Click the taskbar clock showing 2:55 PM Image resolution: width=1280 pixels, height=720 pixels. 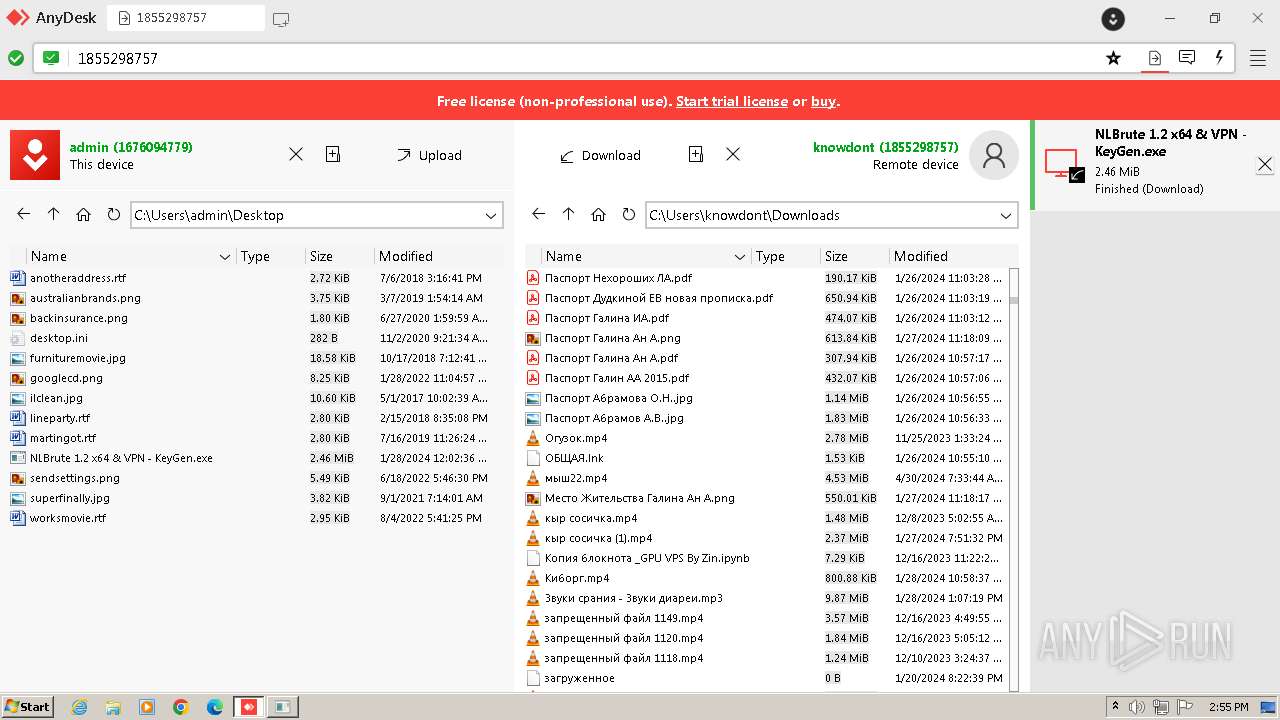coord(1230,707)
